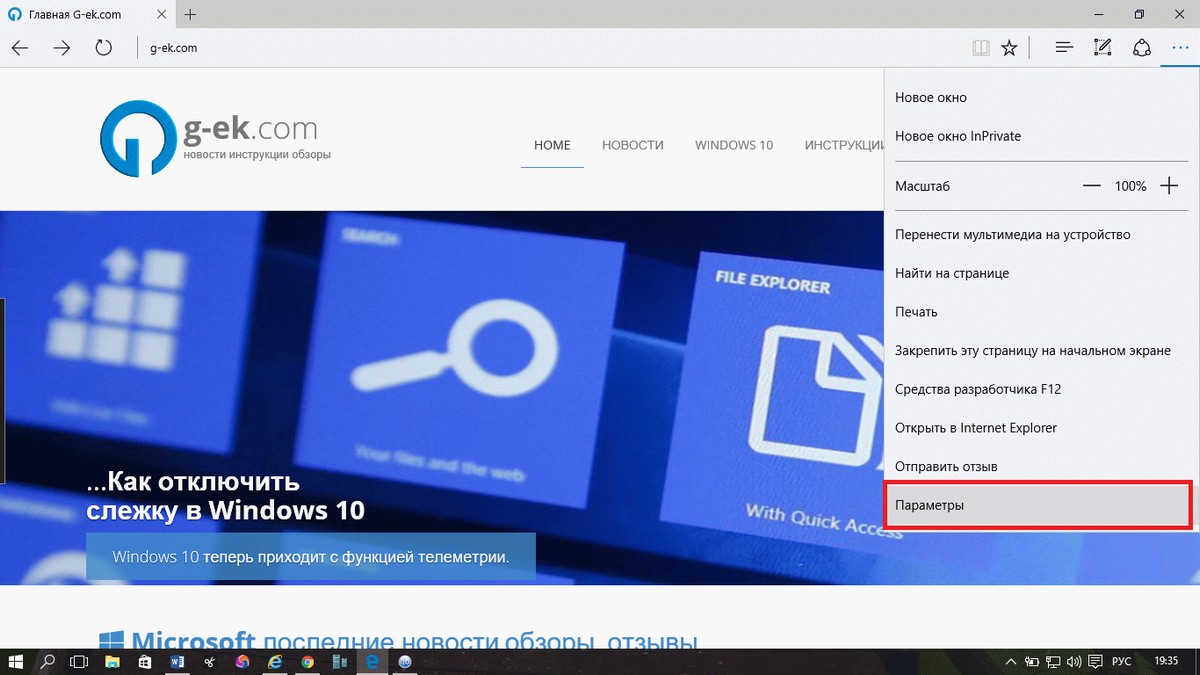
Task: Select Закрепить эту страницу на начальном экране
Action: tap(1042, 351)
